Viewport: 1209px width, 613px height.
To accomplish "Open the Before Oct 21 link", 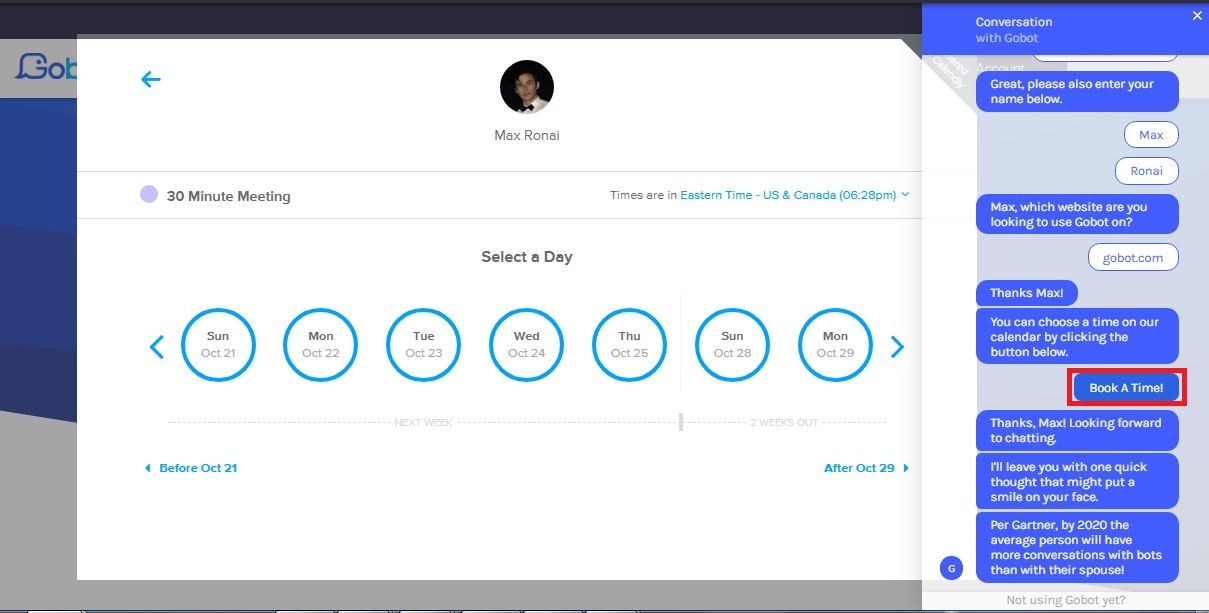I will point(191,468).
